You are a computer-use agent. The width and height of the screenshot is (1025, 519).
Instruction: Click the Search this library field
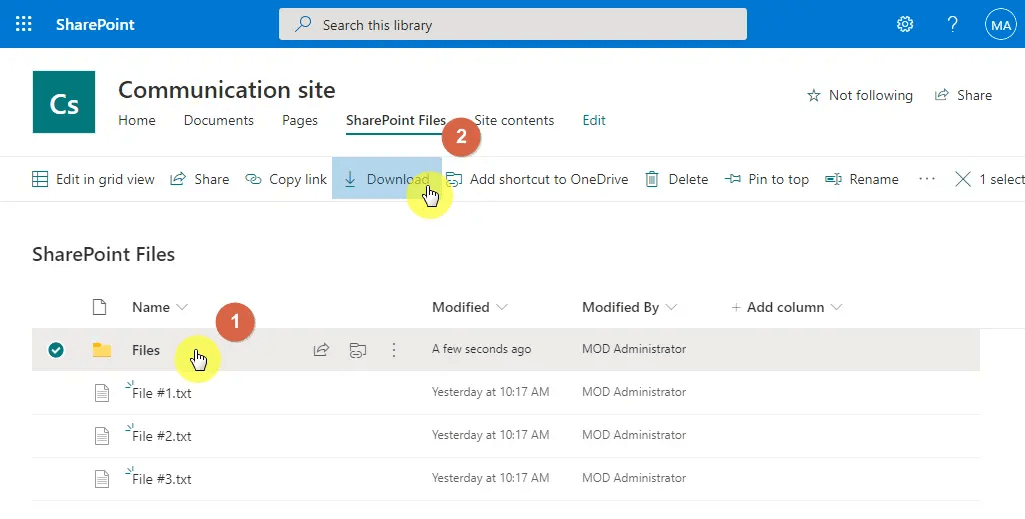click(512, 24)
